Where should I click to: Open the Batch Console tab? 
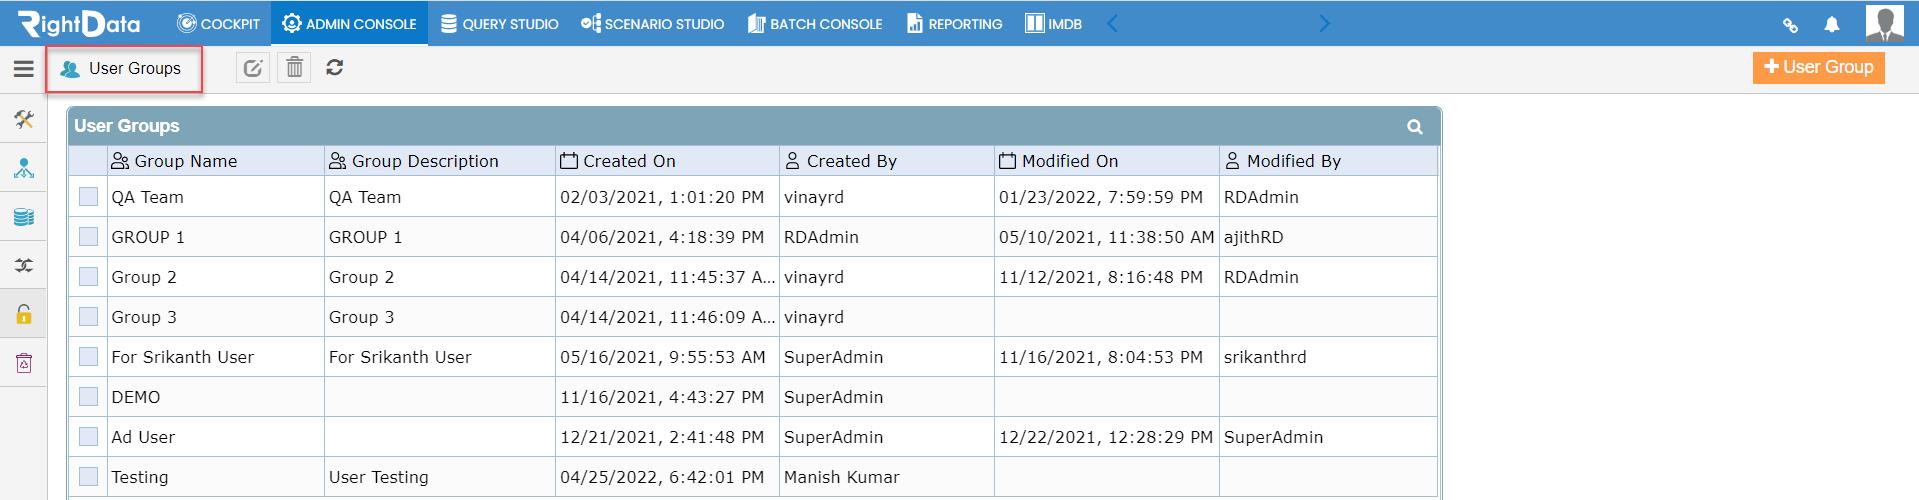815,23
